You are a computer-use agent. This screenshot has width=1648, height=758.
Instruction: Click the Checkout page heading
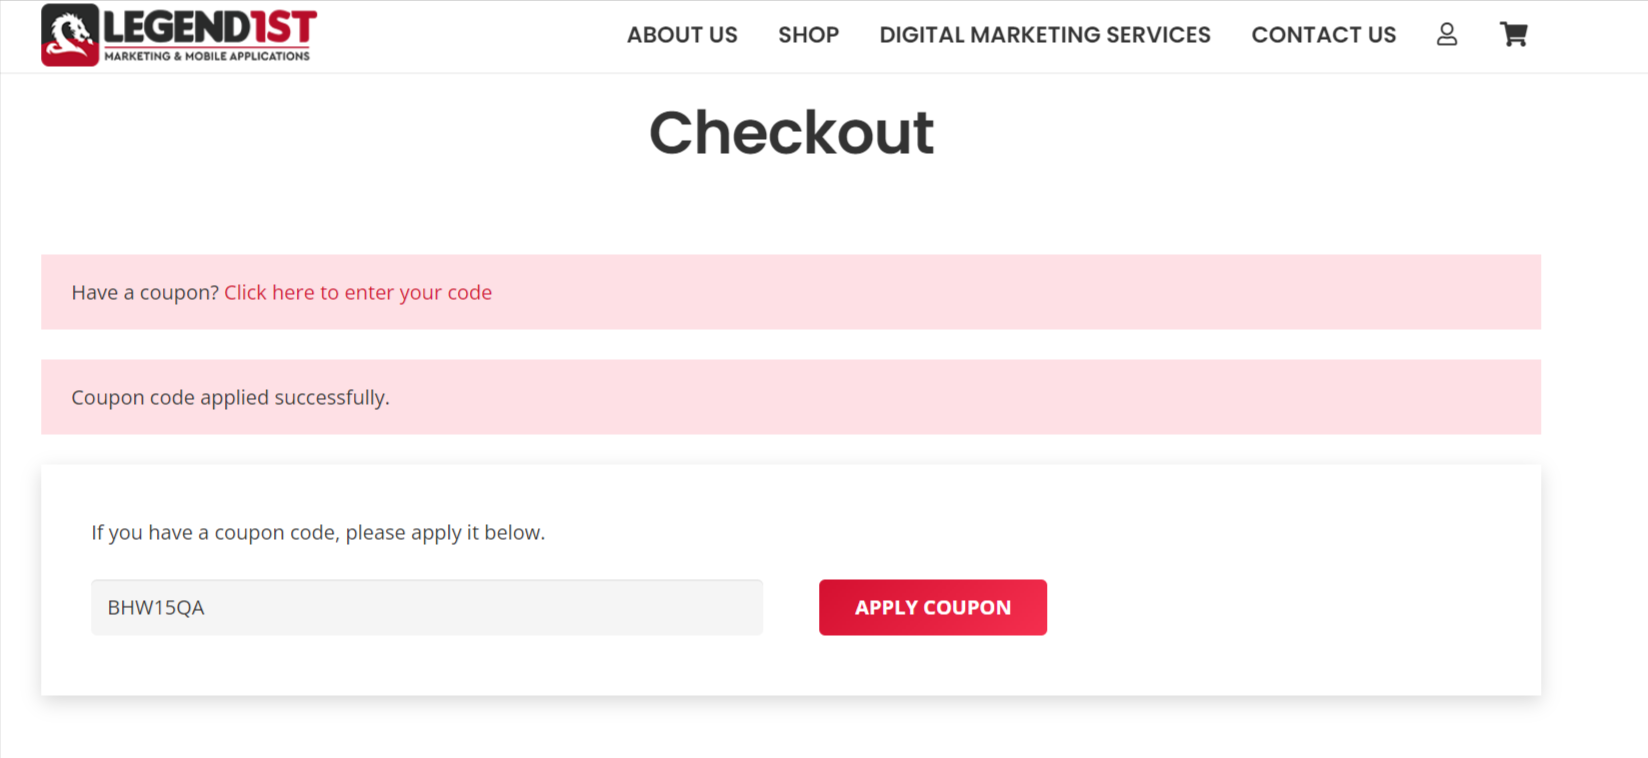pos(791,133)
